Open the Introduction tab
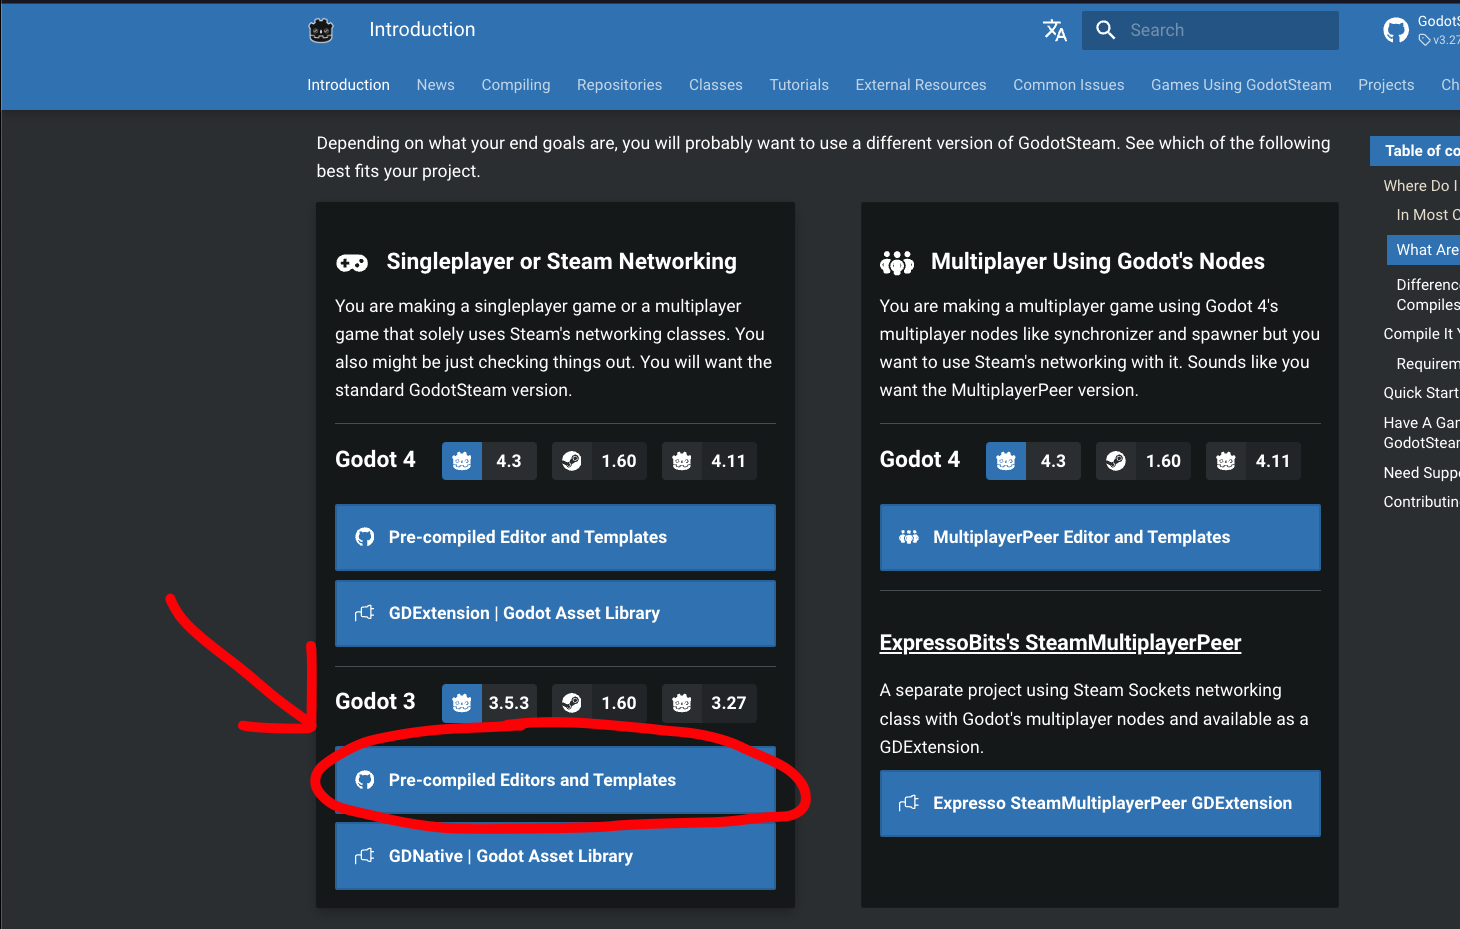 [348, 85]
